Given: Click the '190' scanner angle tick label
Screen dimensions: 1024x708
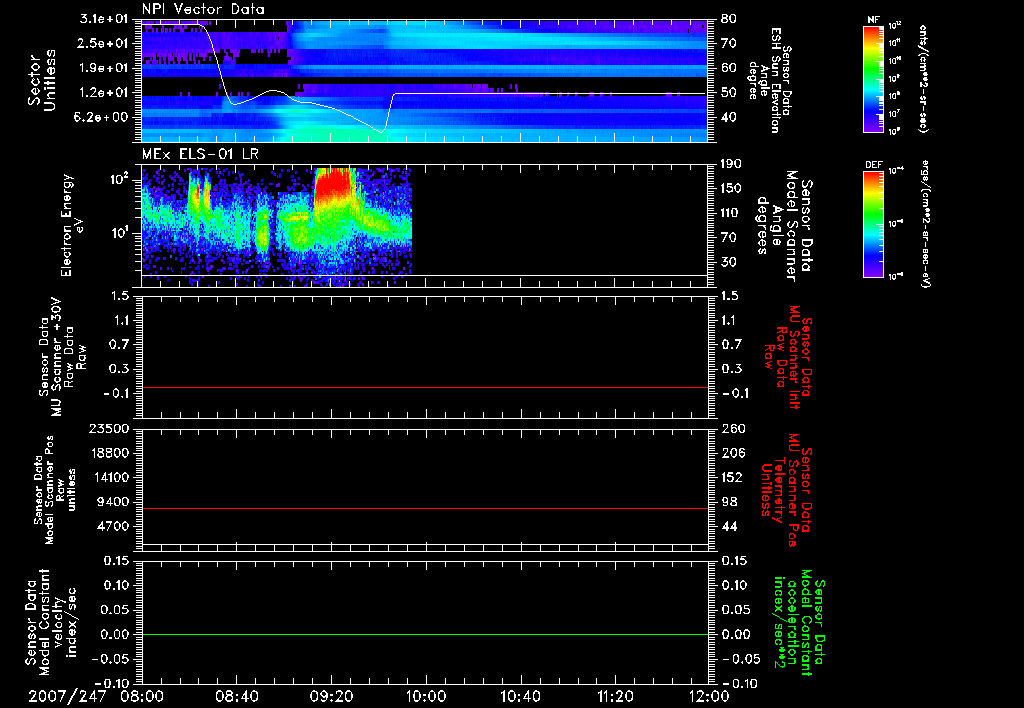Looking at the screenshot, I should (732, 164).
